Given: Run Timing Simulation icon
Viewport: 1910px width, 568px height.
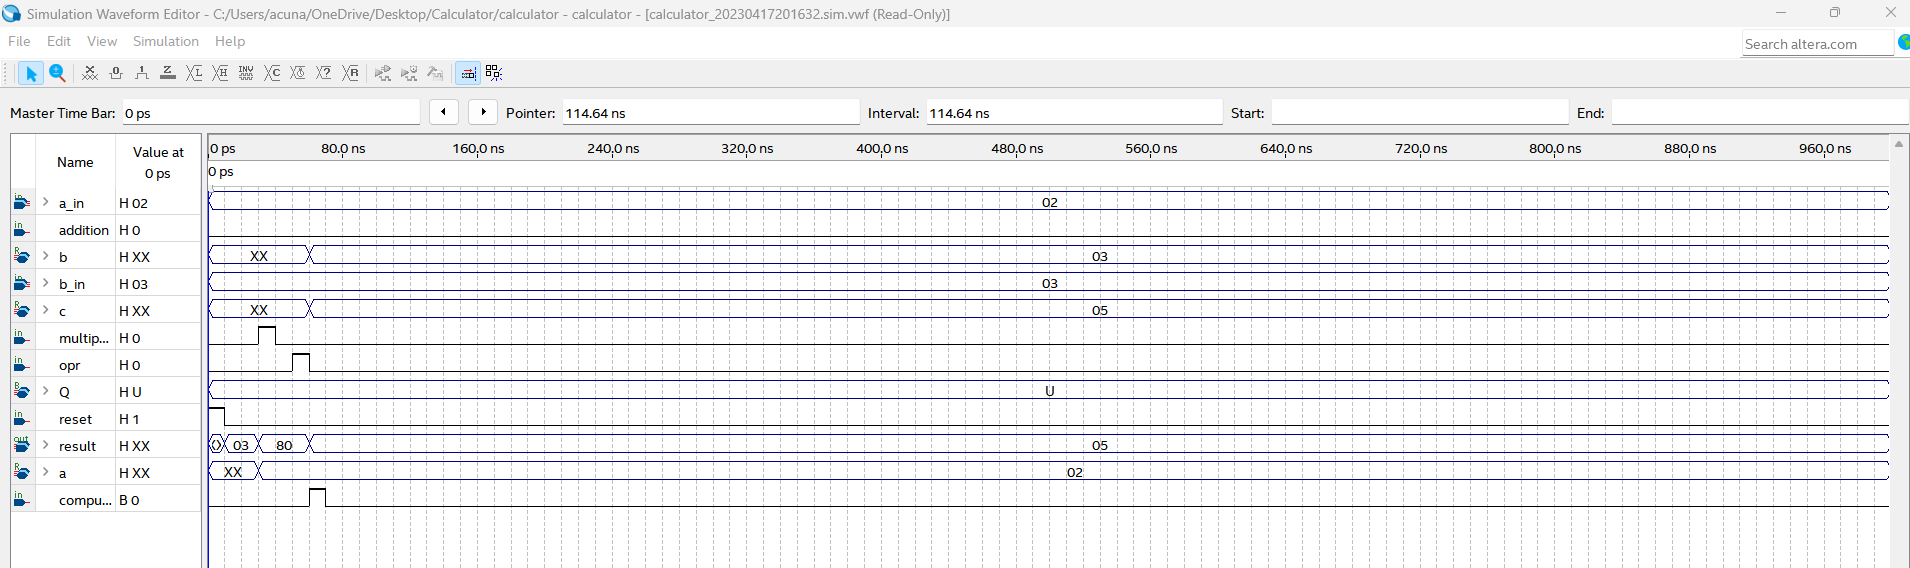Looking at the screenshot, I should [x=409, y=73].
